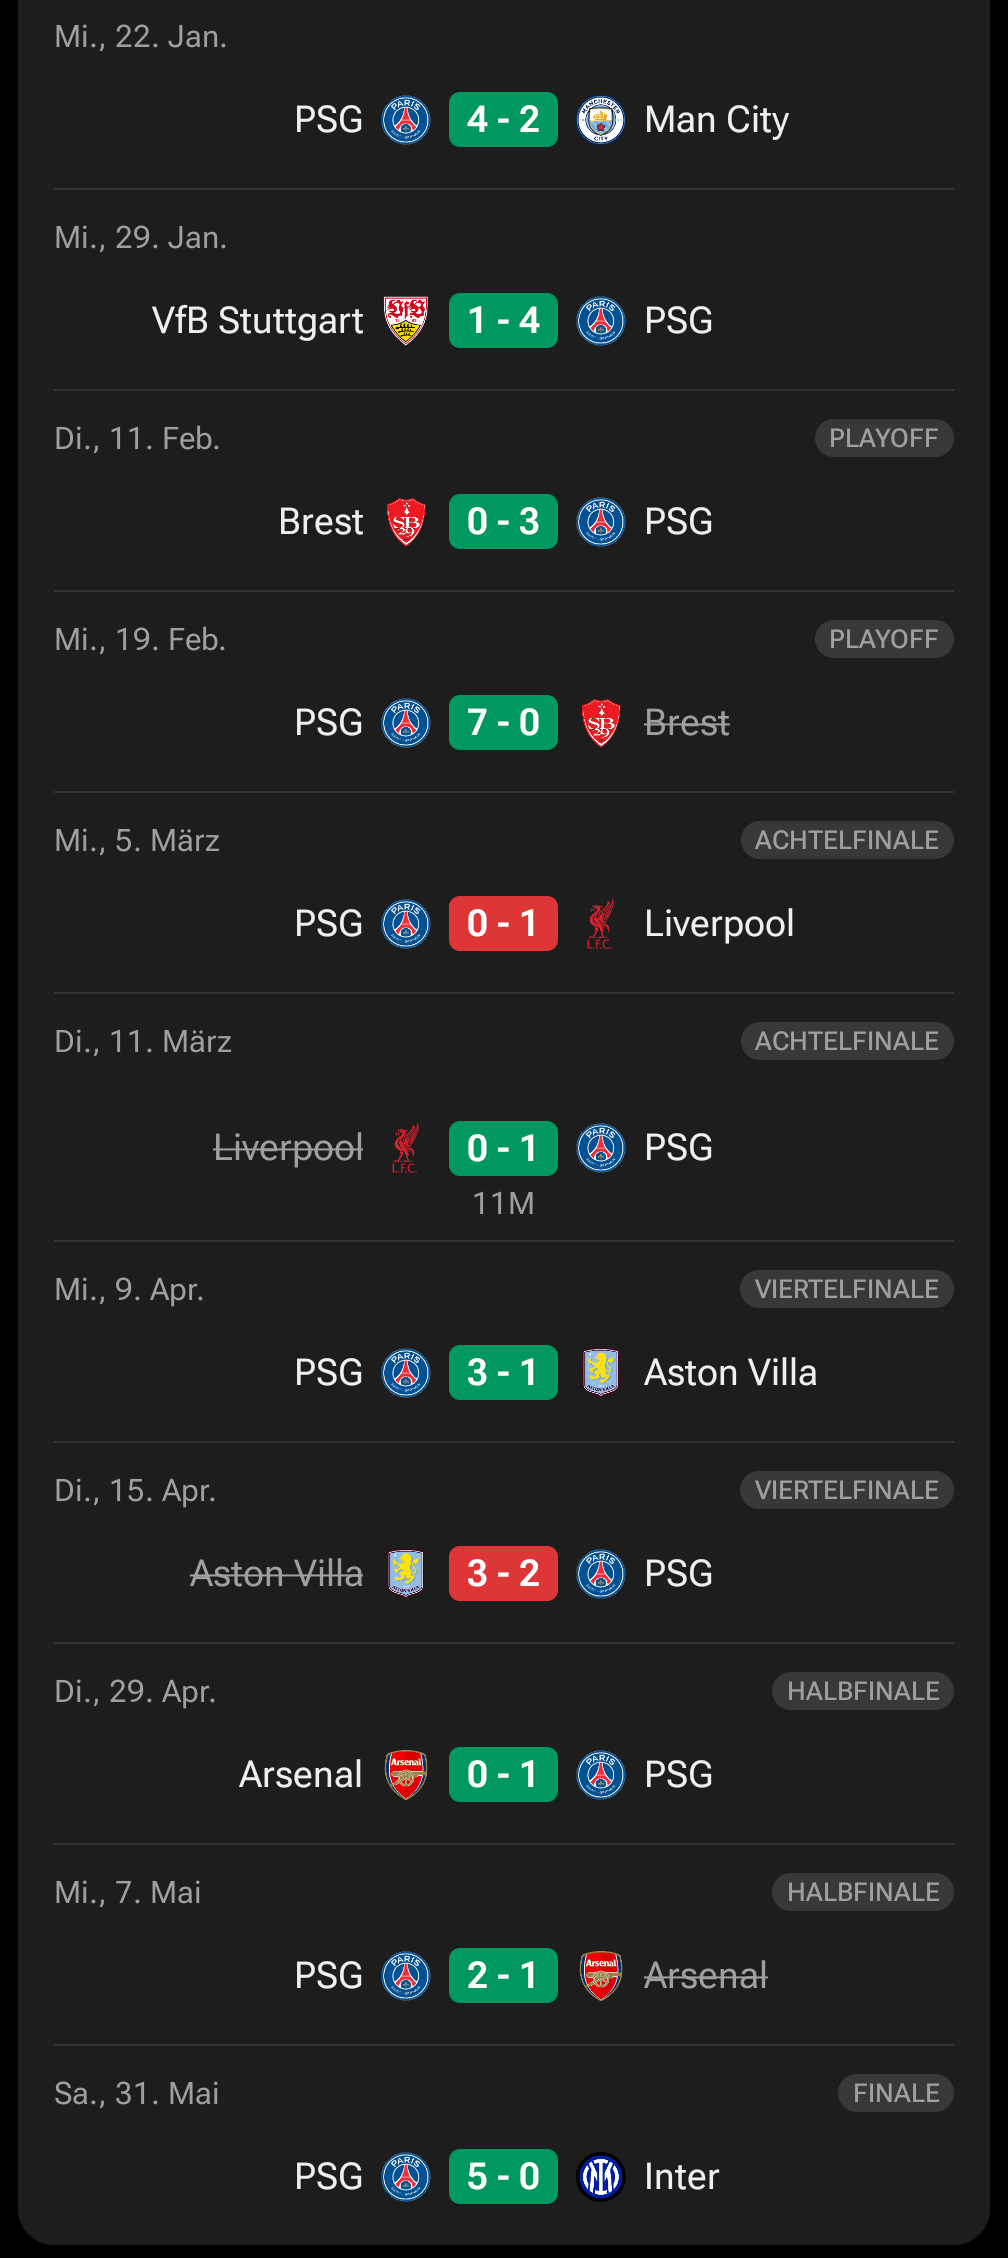This screenshot has width=1008, height=2258.
Task: Click the VfB Stuttgart team name
Action: point(257,321)
